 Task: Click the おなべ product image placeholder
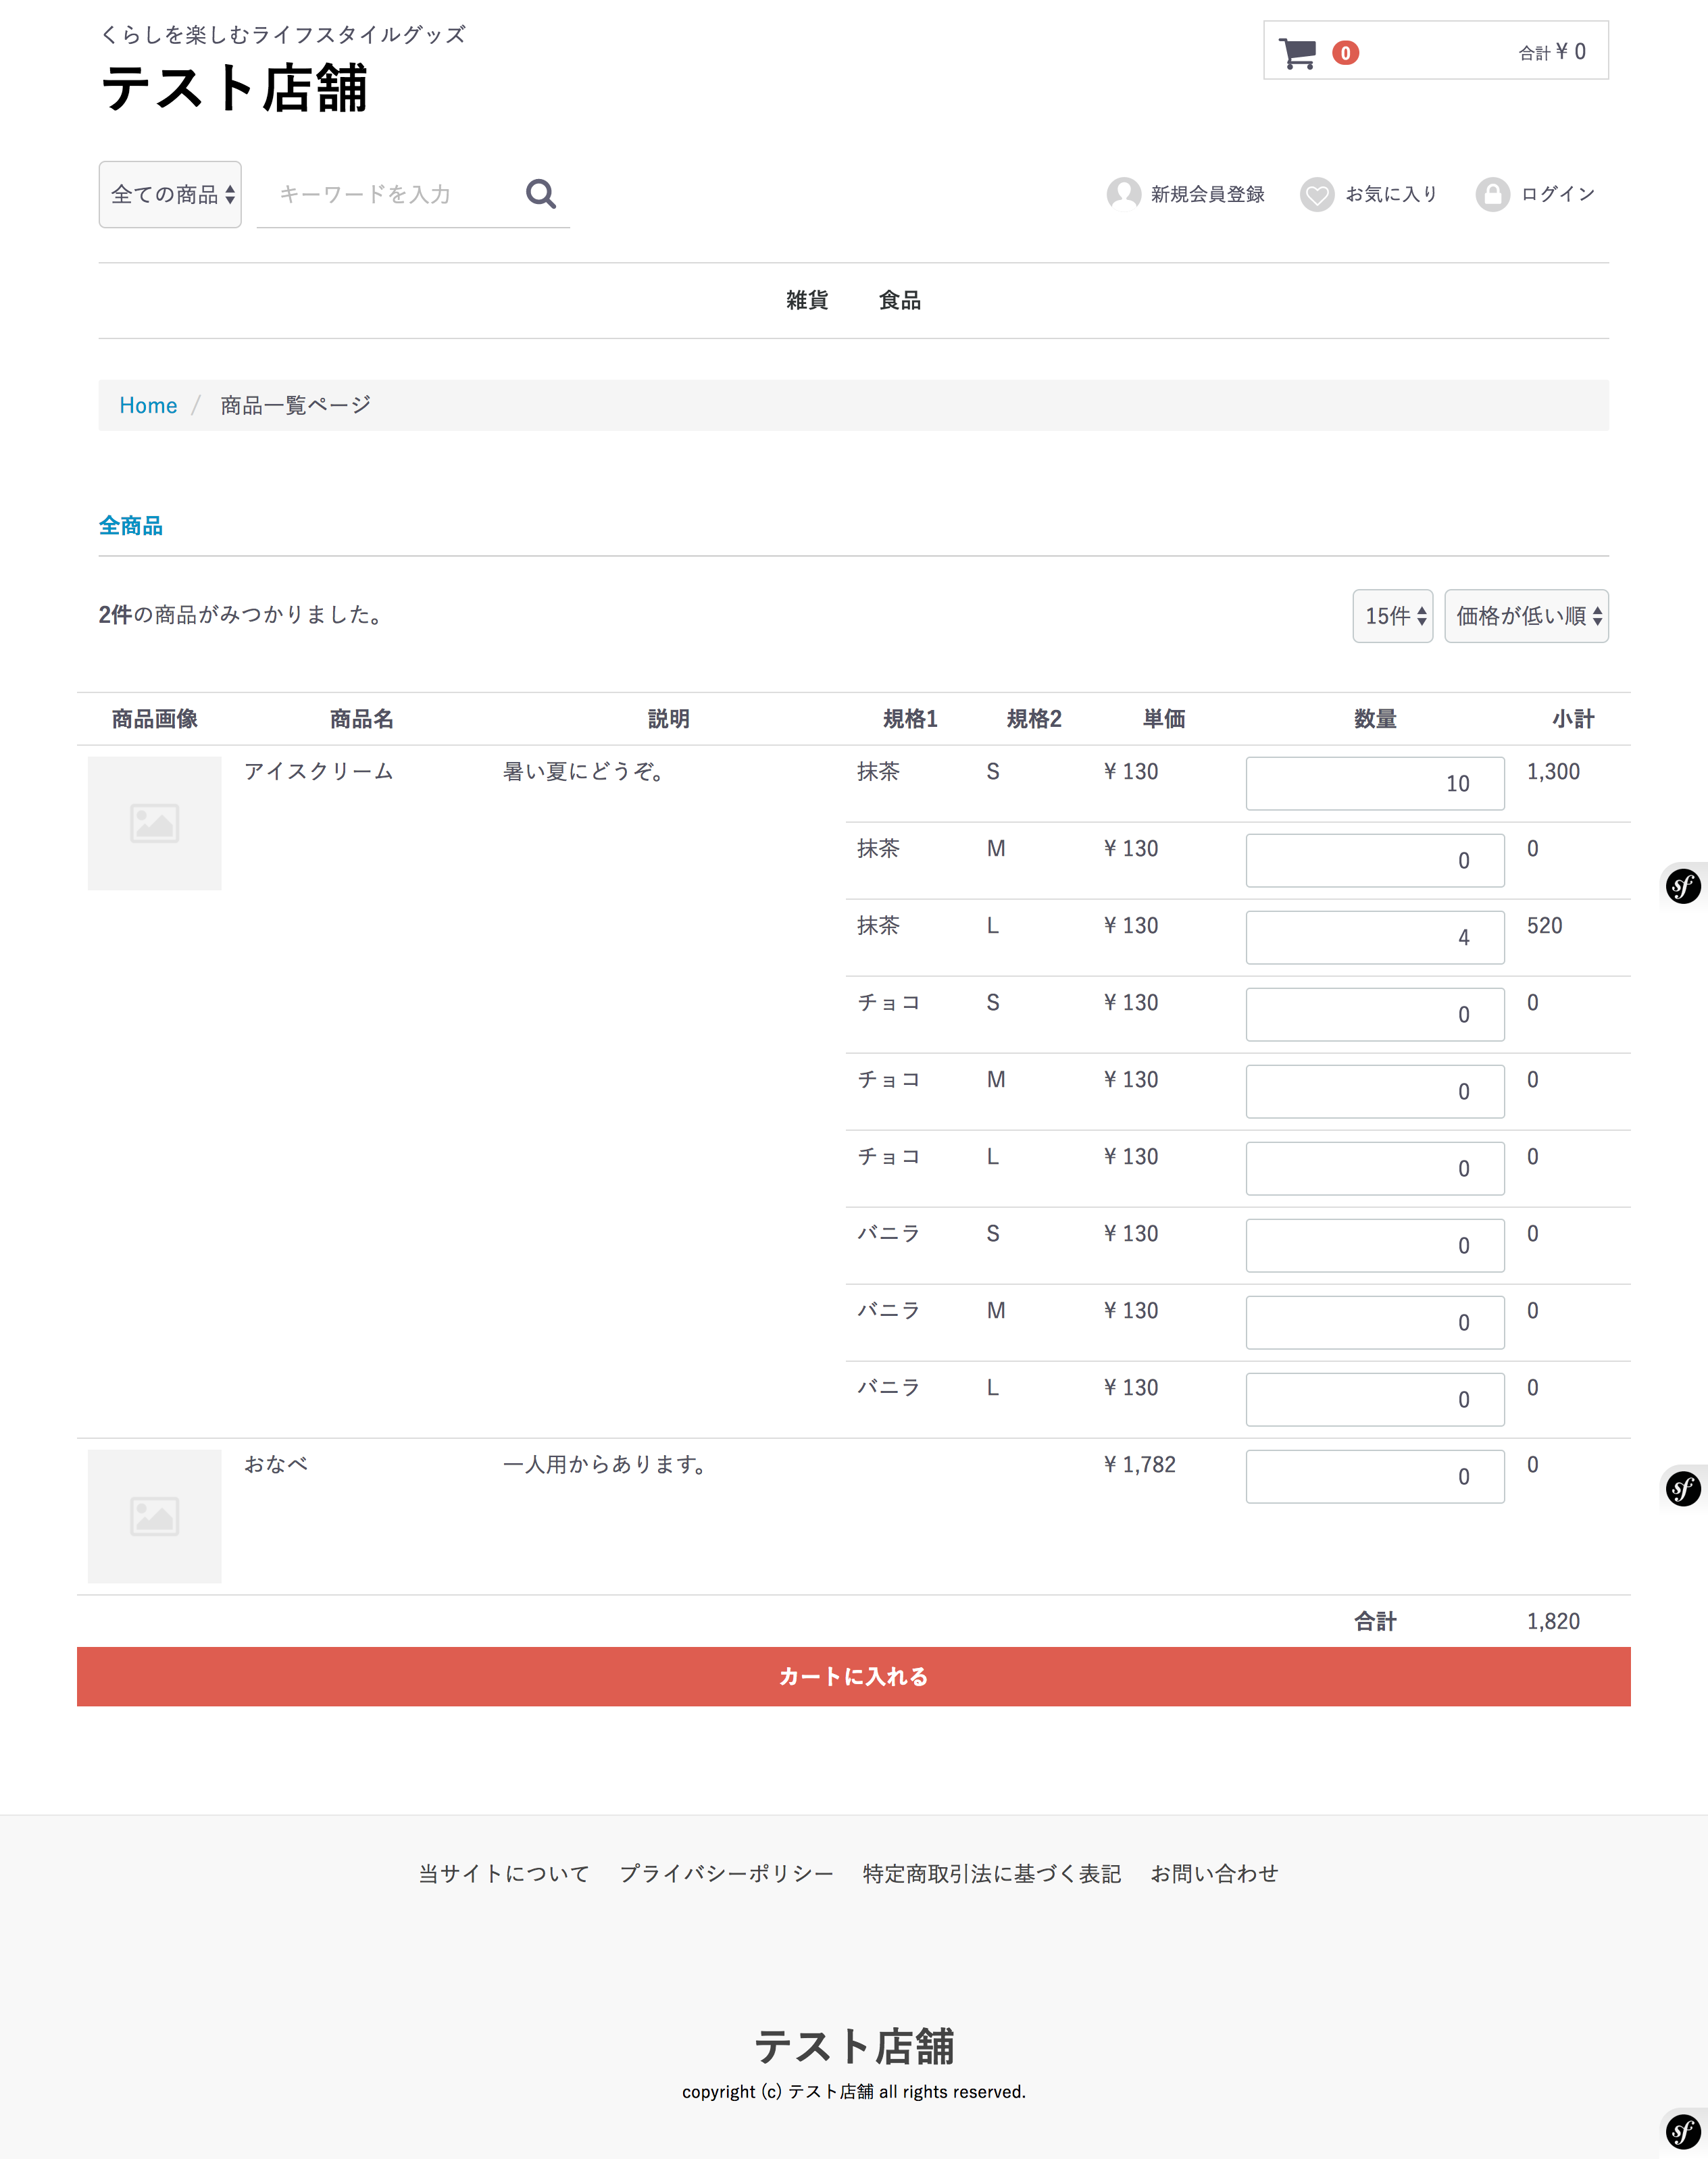click(x=155, y=1516)
